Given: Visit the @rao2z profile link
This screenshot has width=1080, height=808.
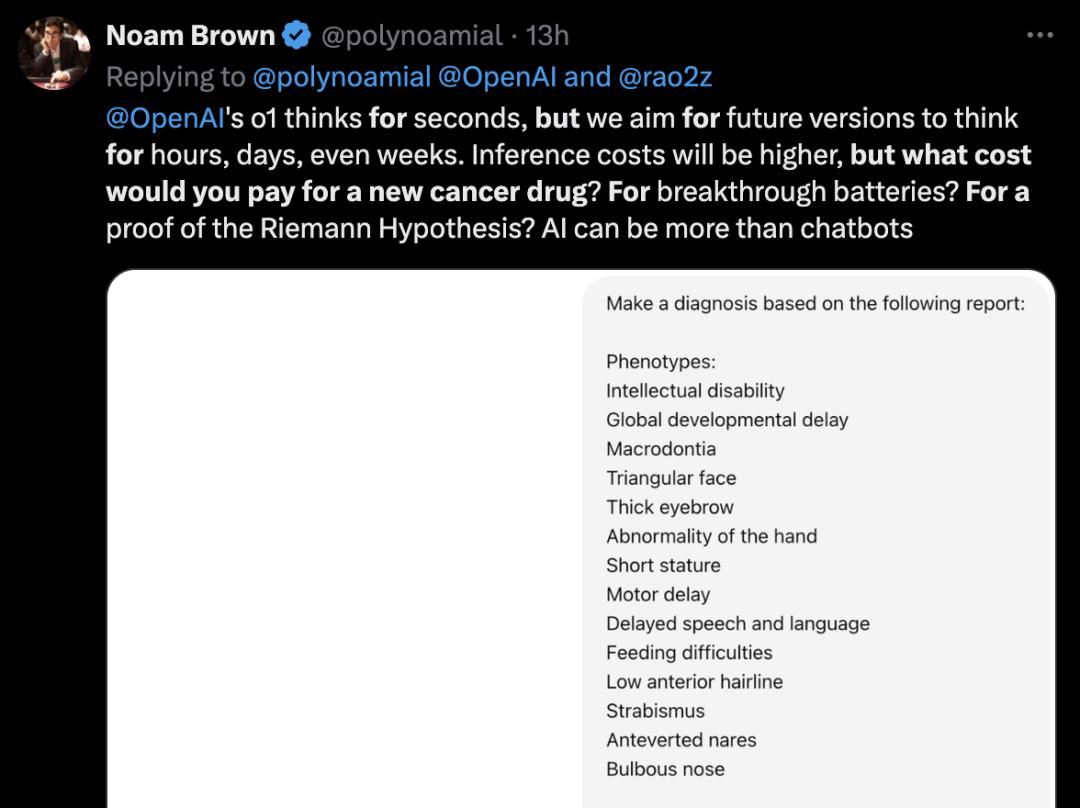Looking at the screenshot, I should click(x=666, y=77).
